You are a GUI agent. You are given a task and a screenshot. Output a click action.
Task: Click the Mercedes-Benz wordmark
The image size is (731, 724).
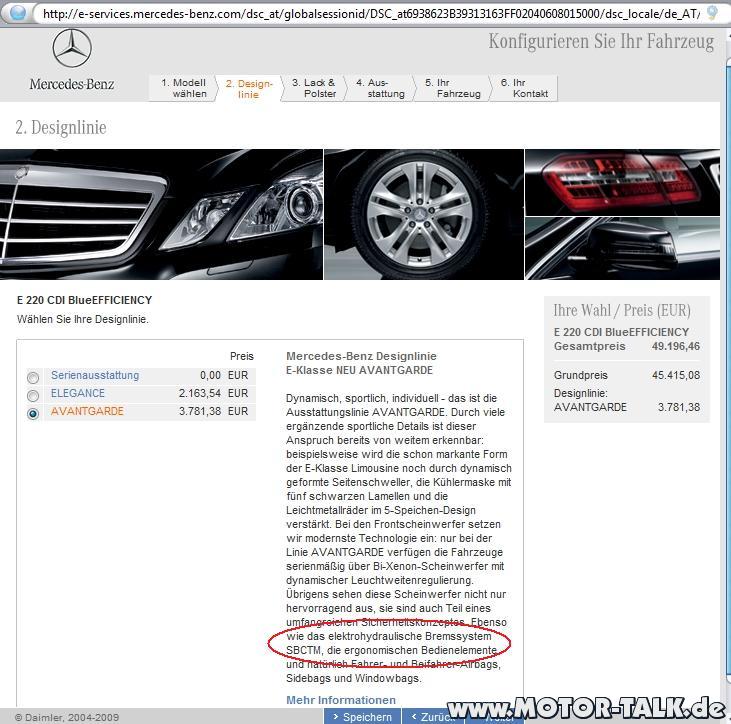(x=72, y=84)
